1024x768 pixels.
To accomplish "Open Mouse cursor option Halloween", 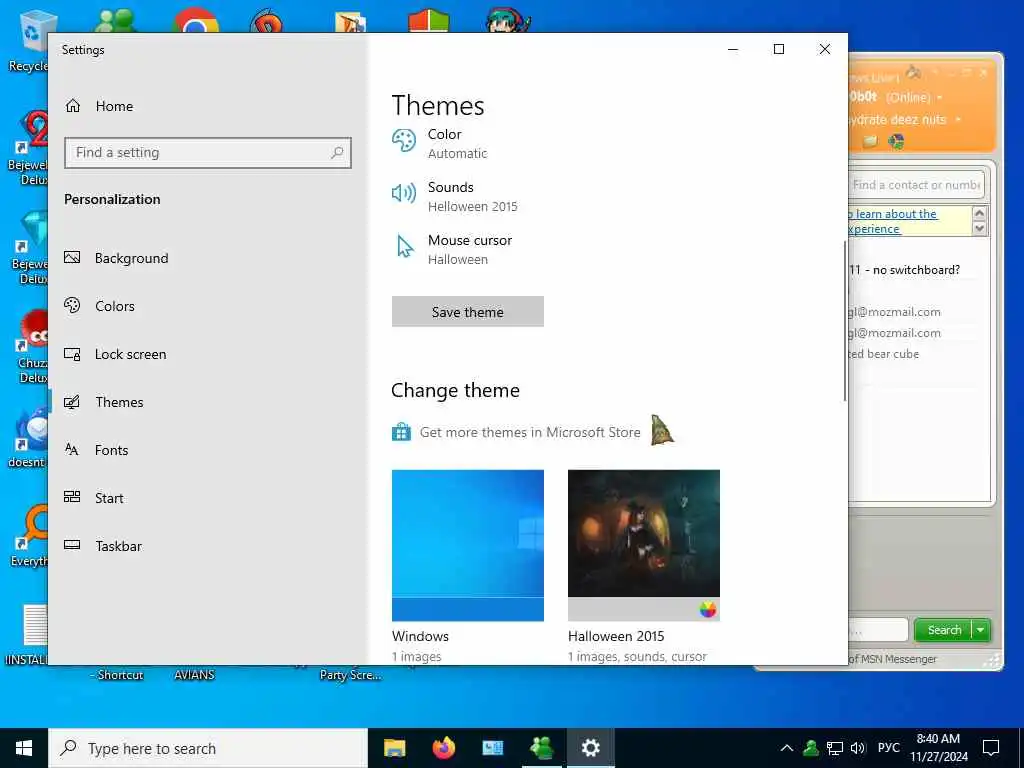I will [x=452, y=249].
